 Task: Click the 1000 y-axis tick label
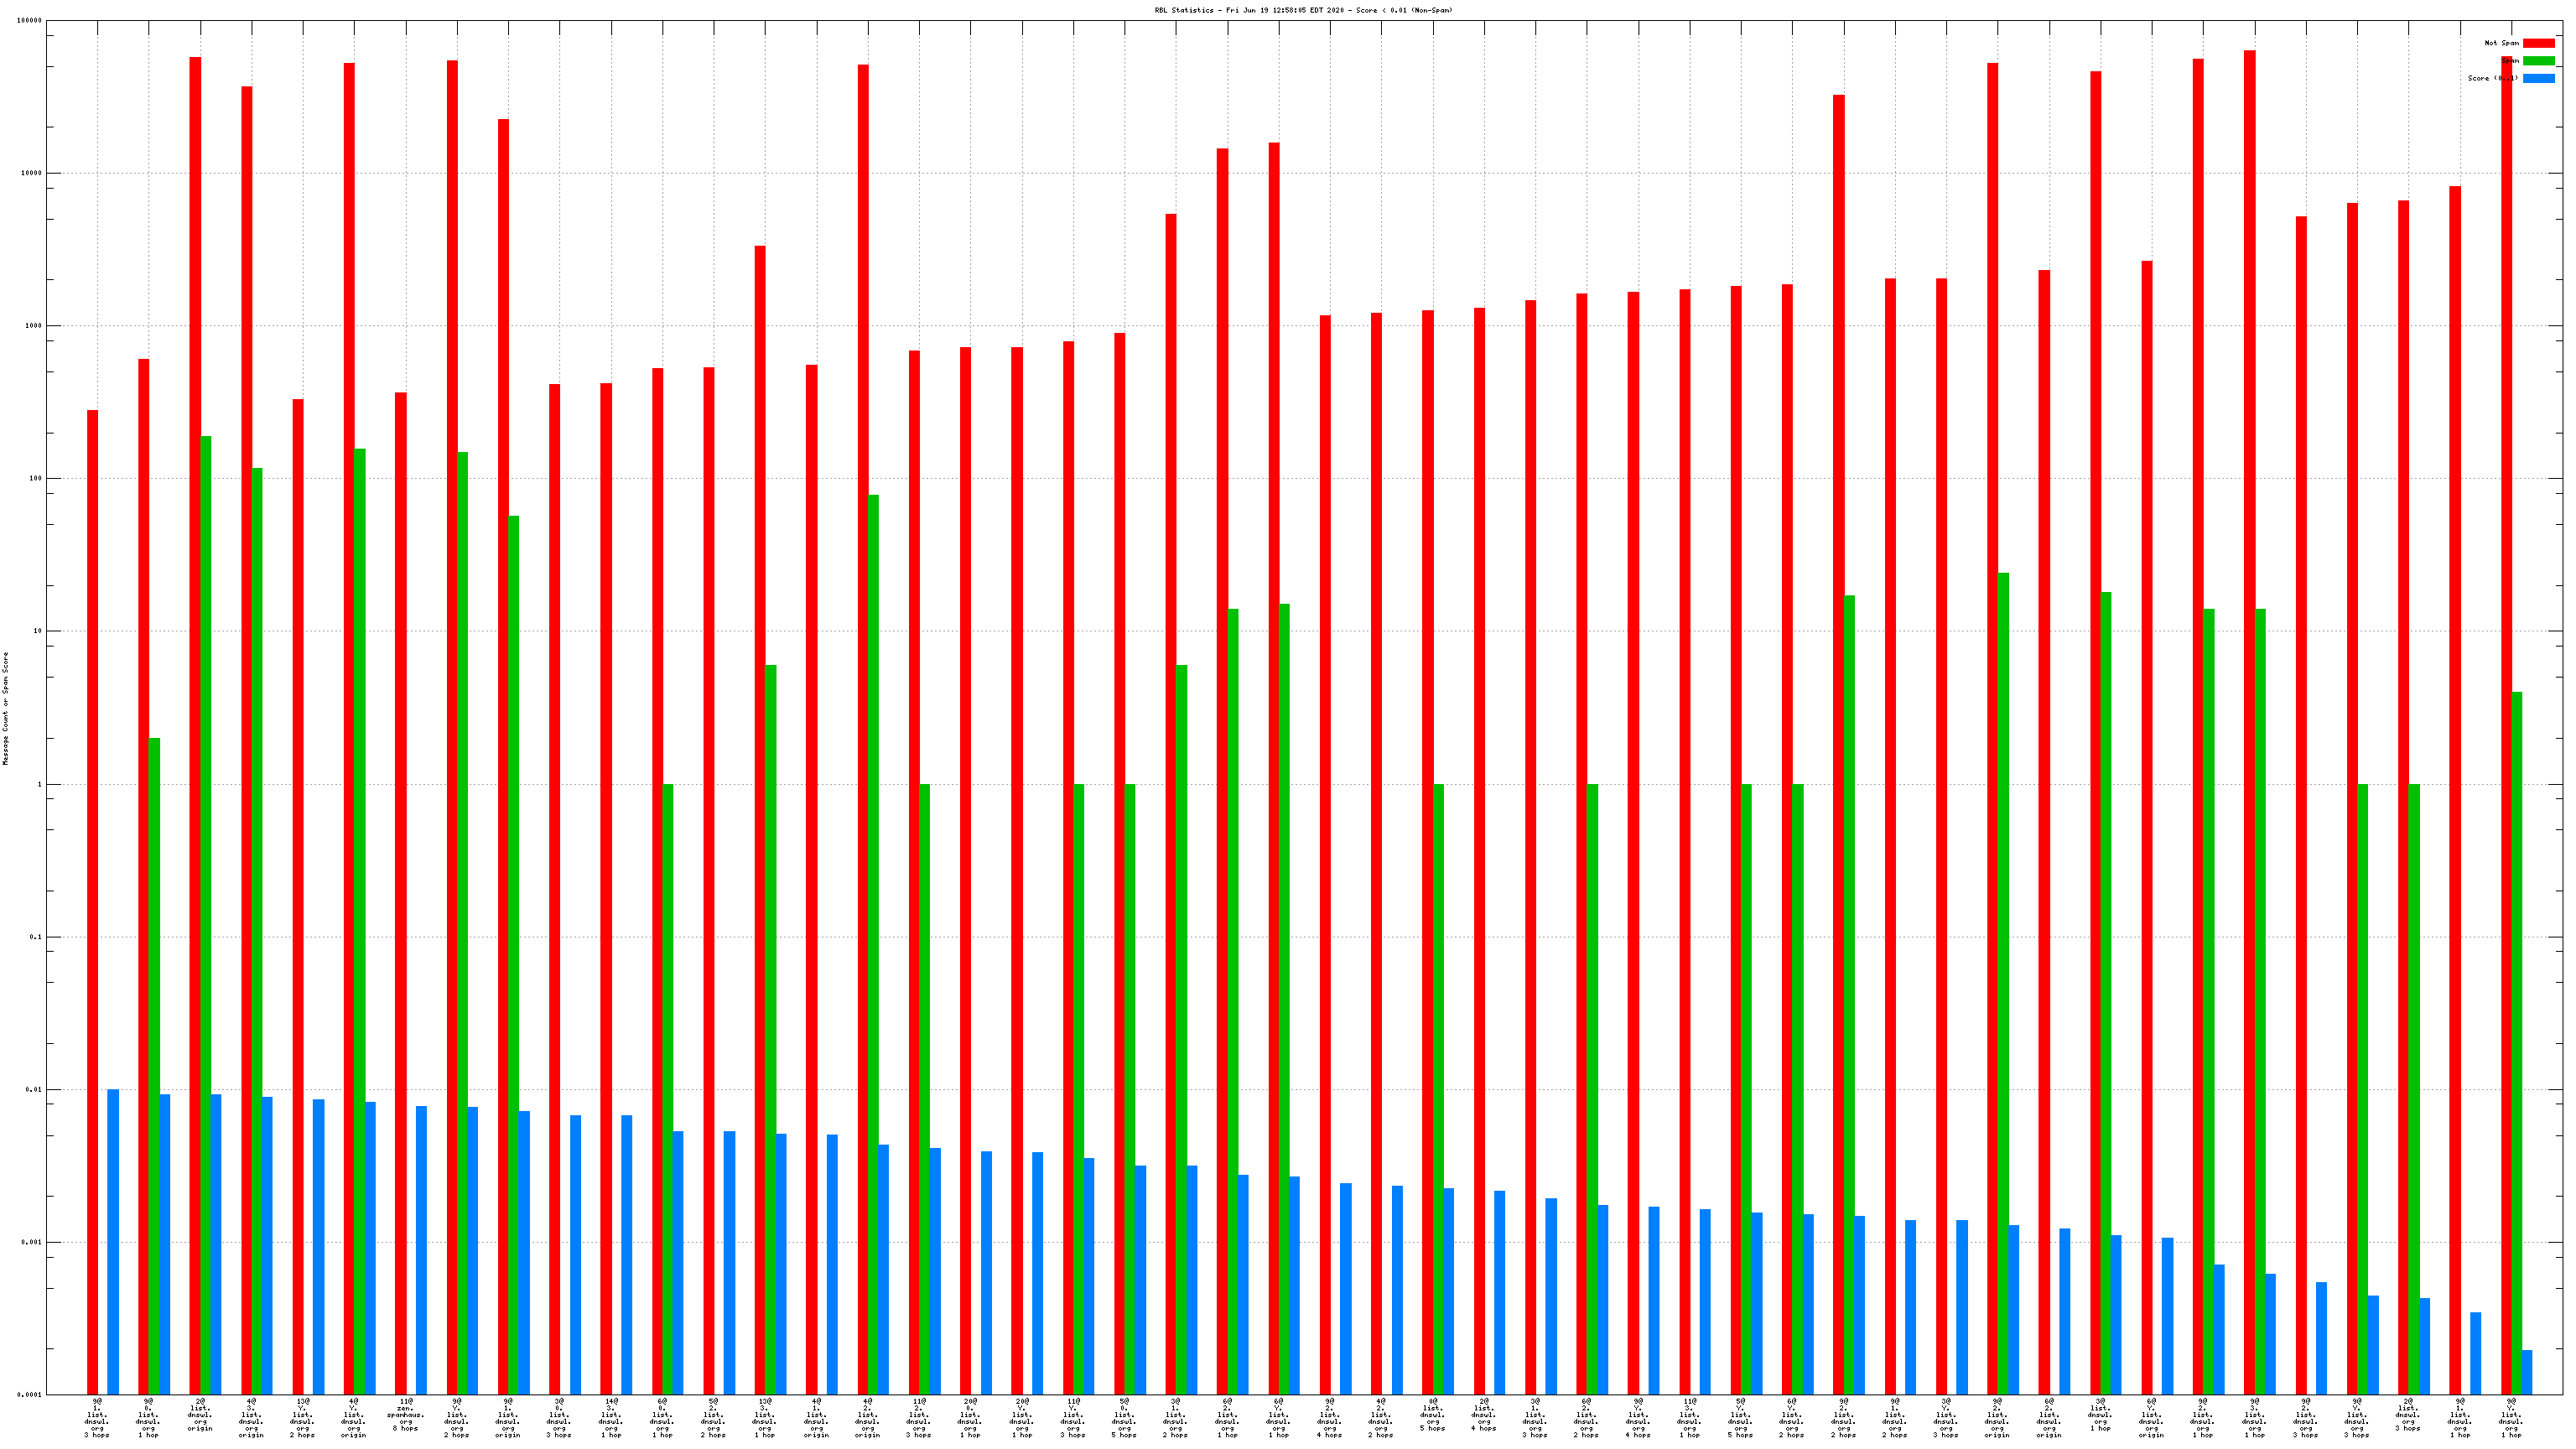(x=33, y=326)
